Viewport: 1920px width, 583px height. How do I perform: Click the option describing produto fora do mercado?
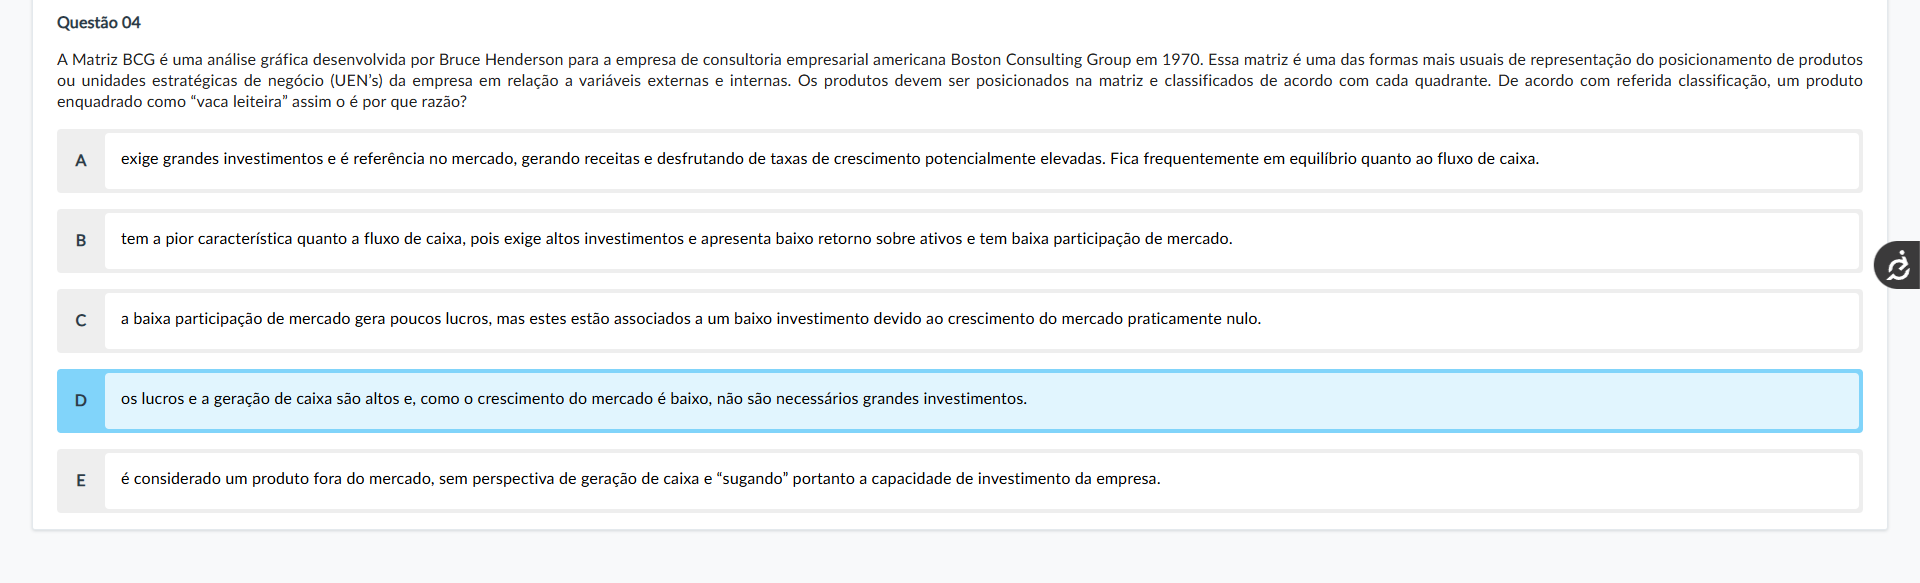(640, 479)
